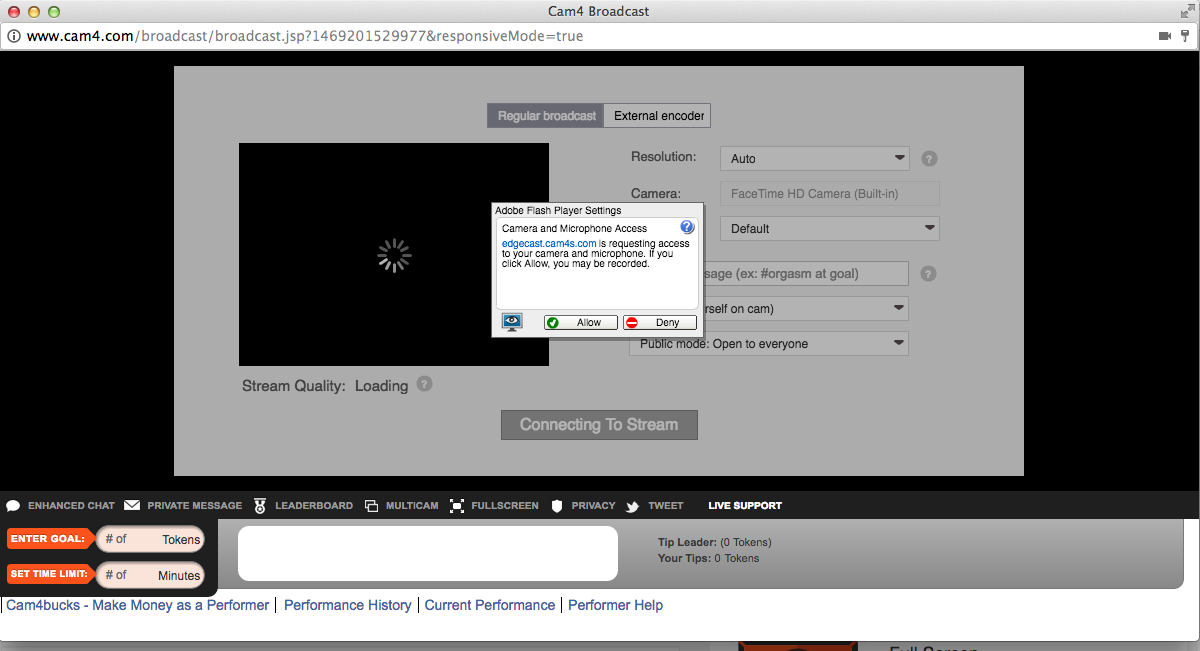
Task: Click the camera icon in address bar
Action: [x=1165, y=36]
